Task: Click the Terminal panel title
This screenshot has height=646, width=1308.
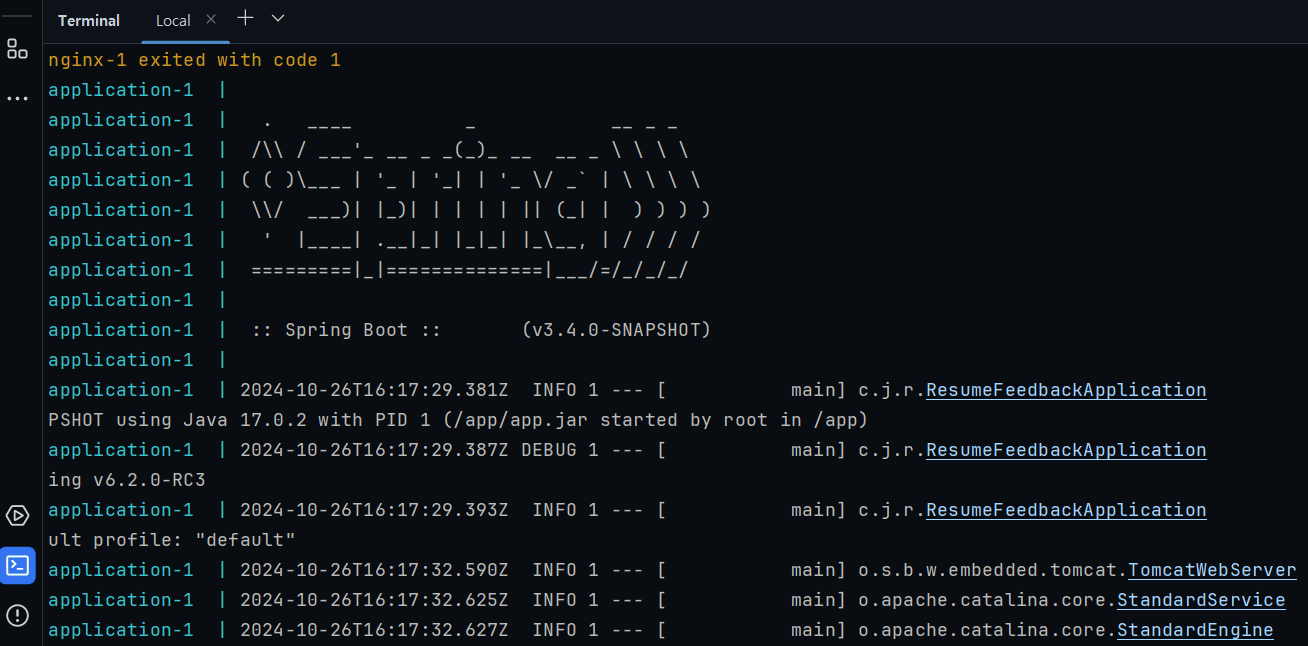Action: click(89, 20)
